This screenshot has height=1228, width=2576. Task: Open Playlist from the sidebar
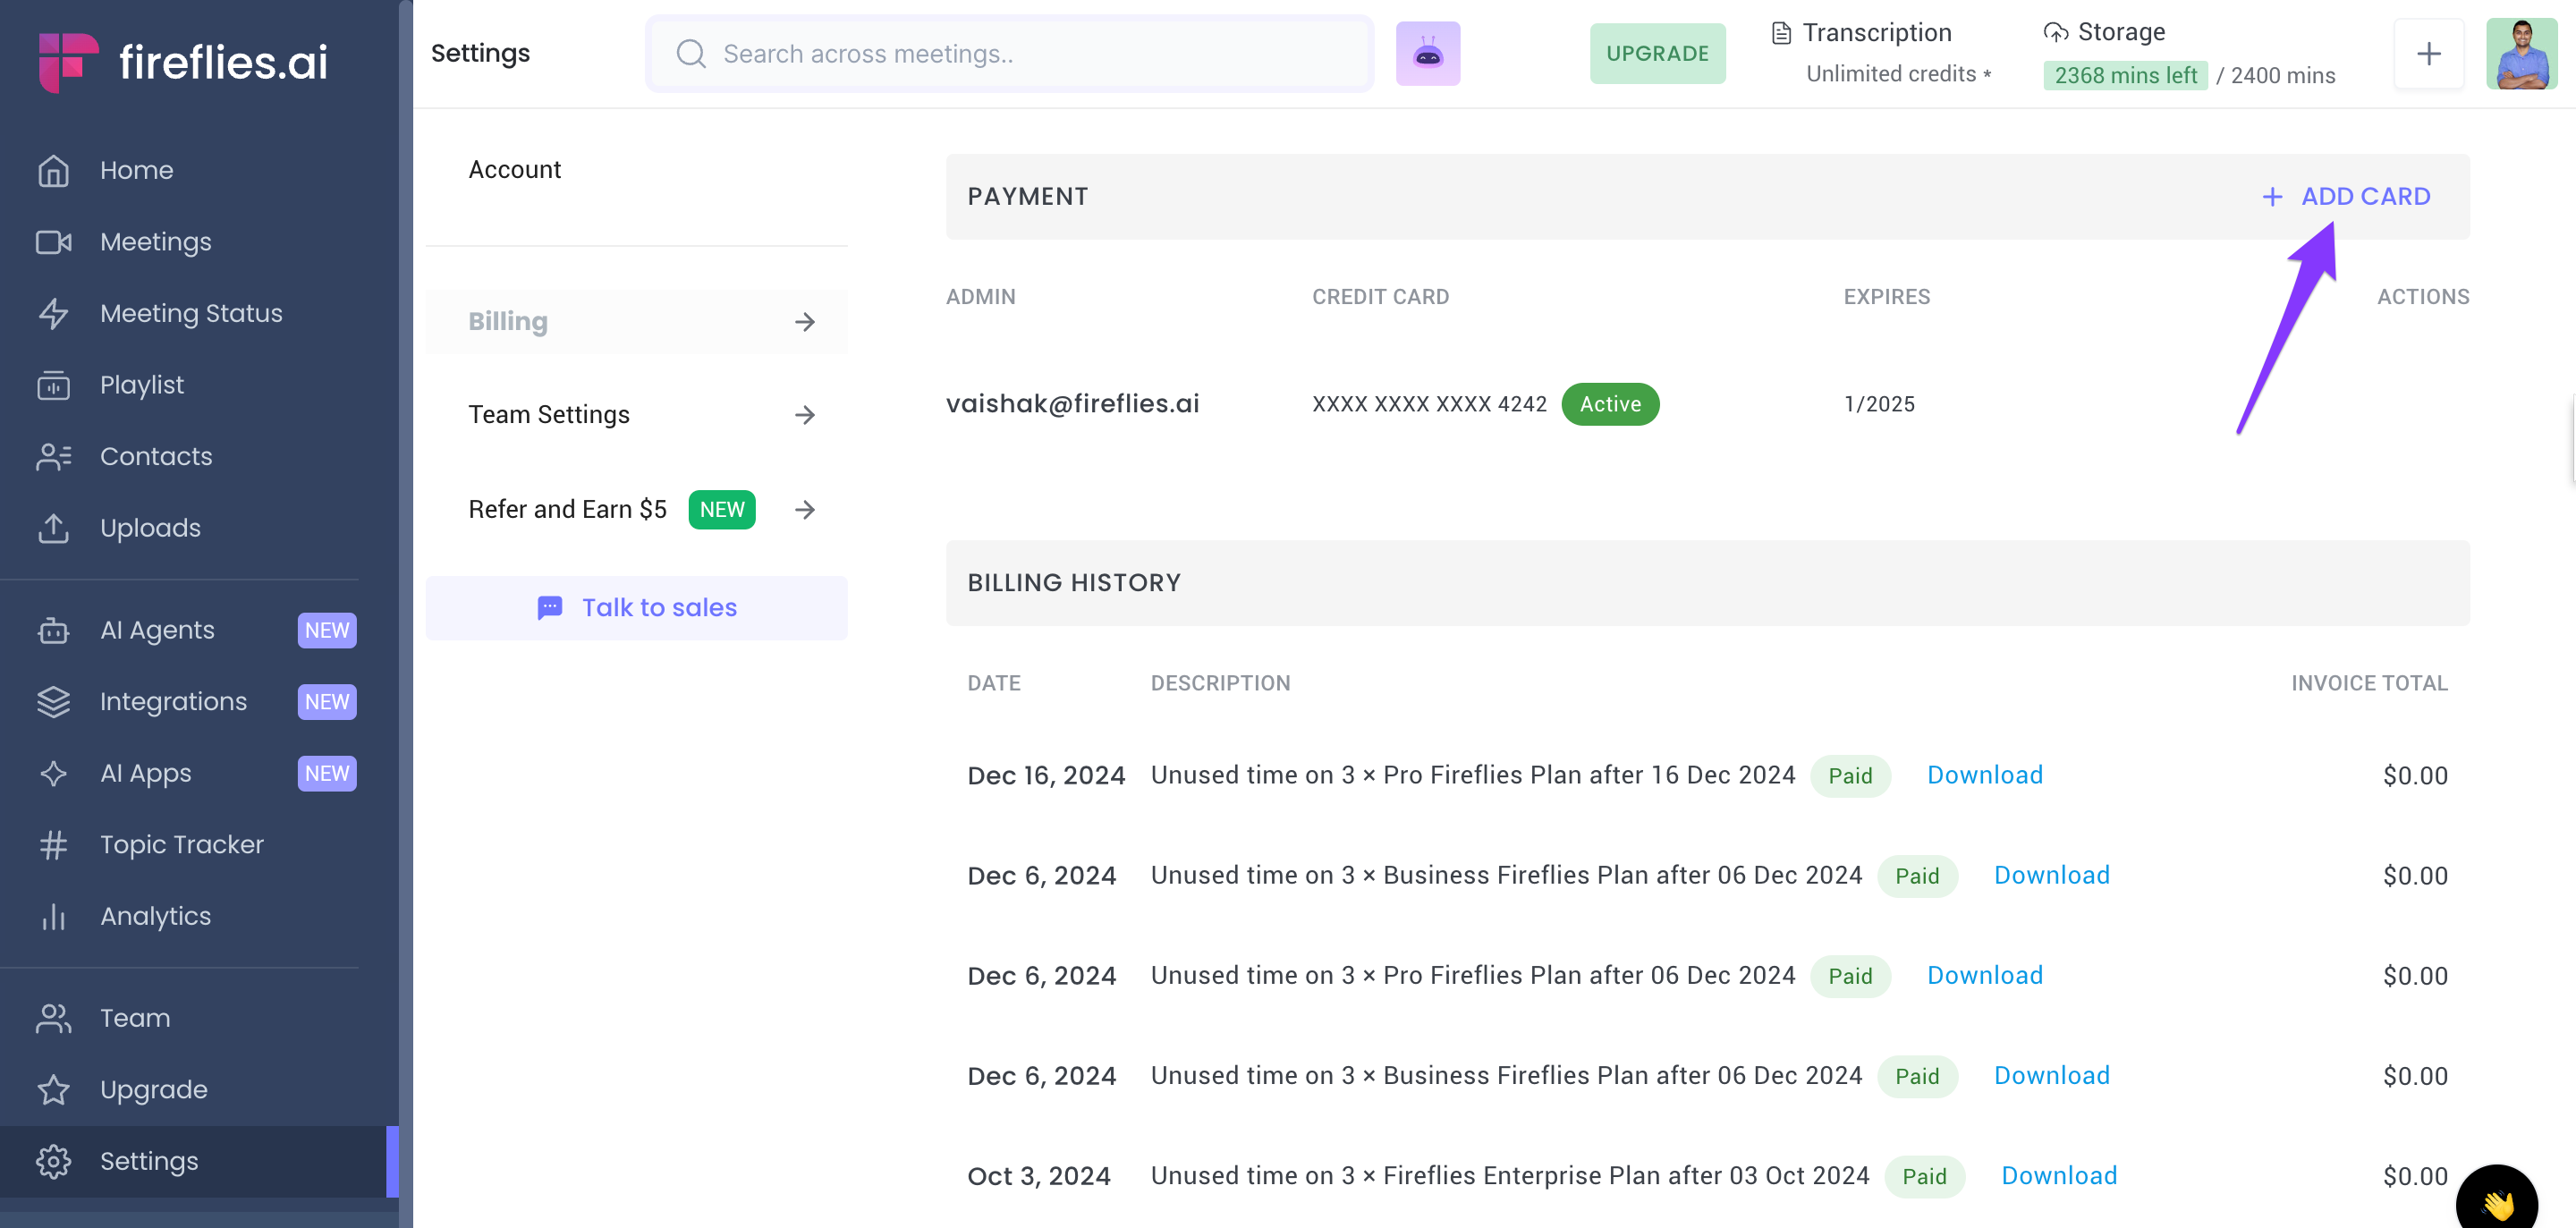coord(141,384)
